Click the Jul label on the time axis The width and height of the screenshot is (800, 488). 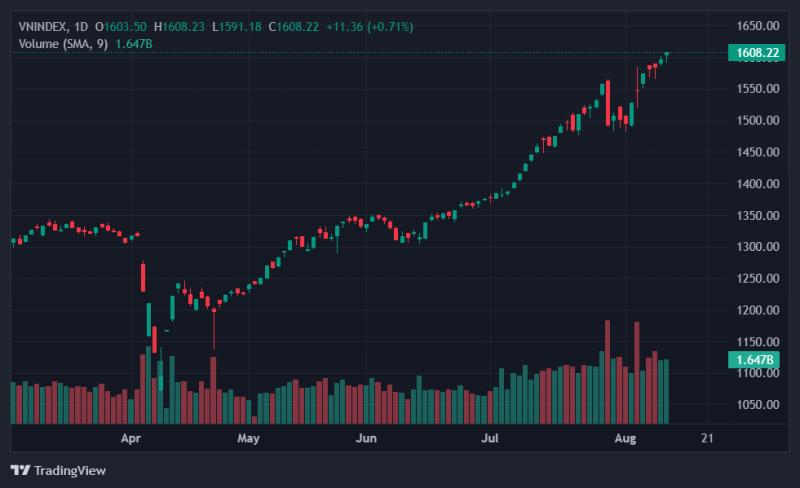pyautogui.click(x=490, y=438)
